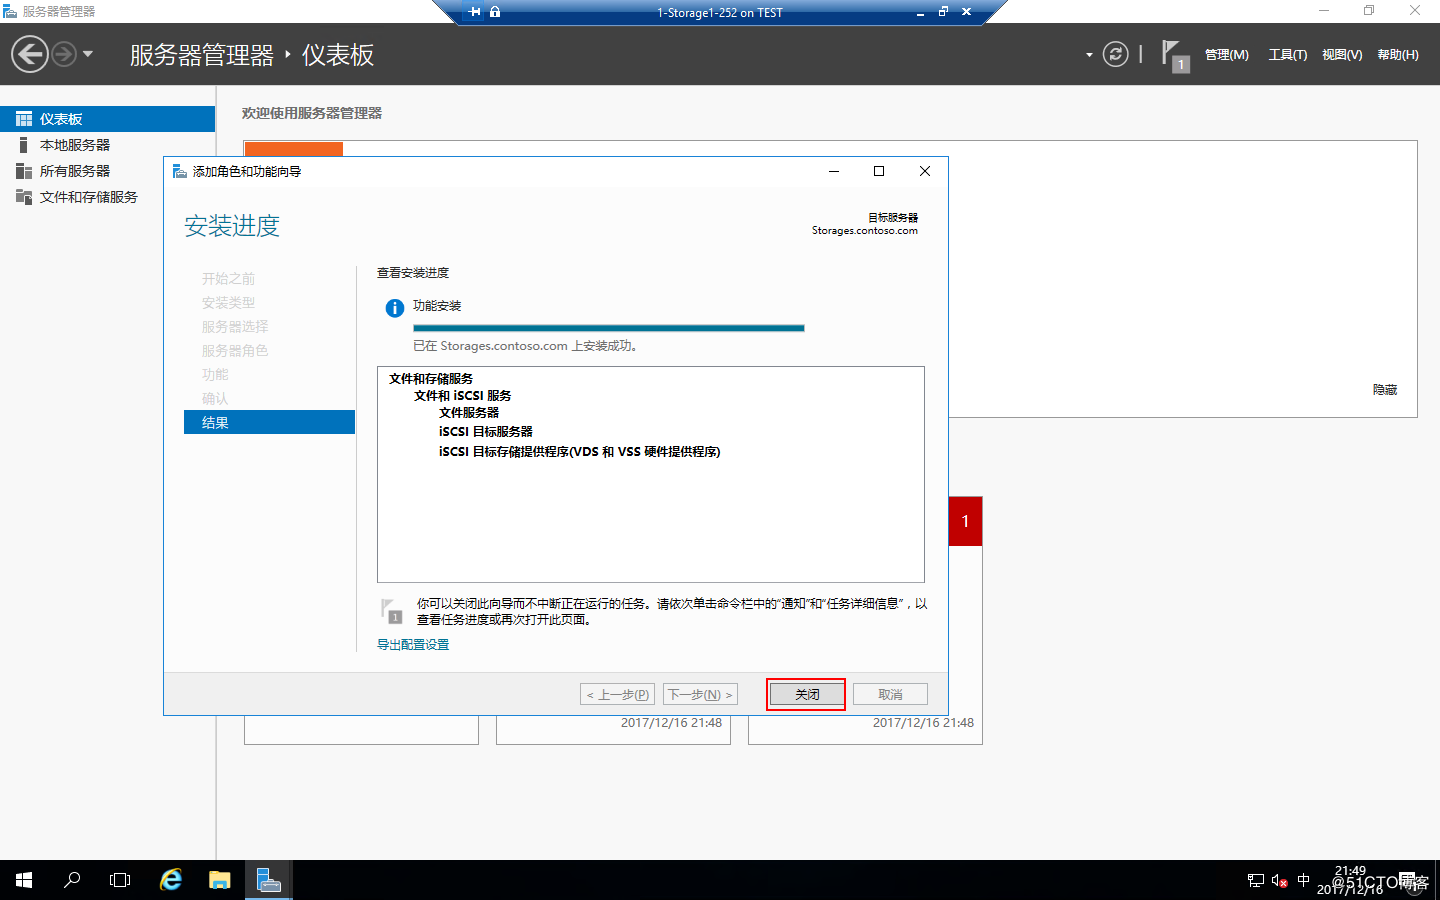
Task: Select the 确认 wizard step
Action: (x=215, y=399)
